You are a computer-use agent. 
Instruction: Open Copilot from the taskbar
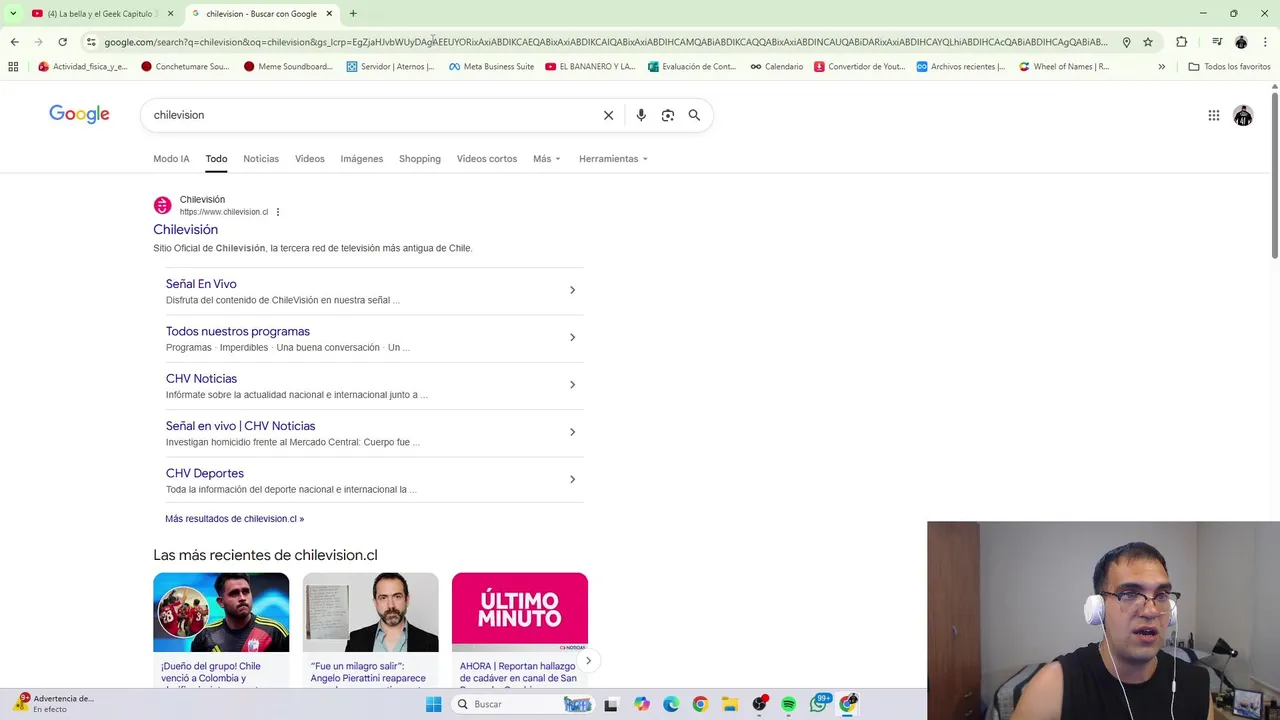pyautogui.click(x=641, y=704)
